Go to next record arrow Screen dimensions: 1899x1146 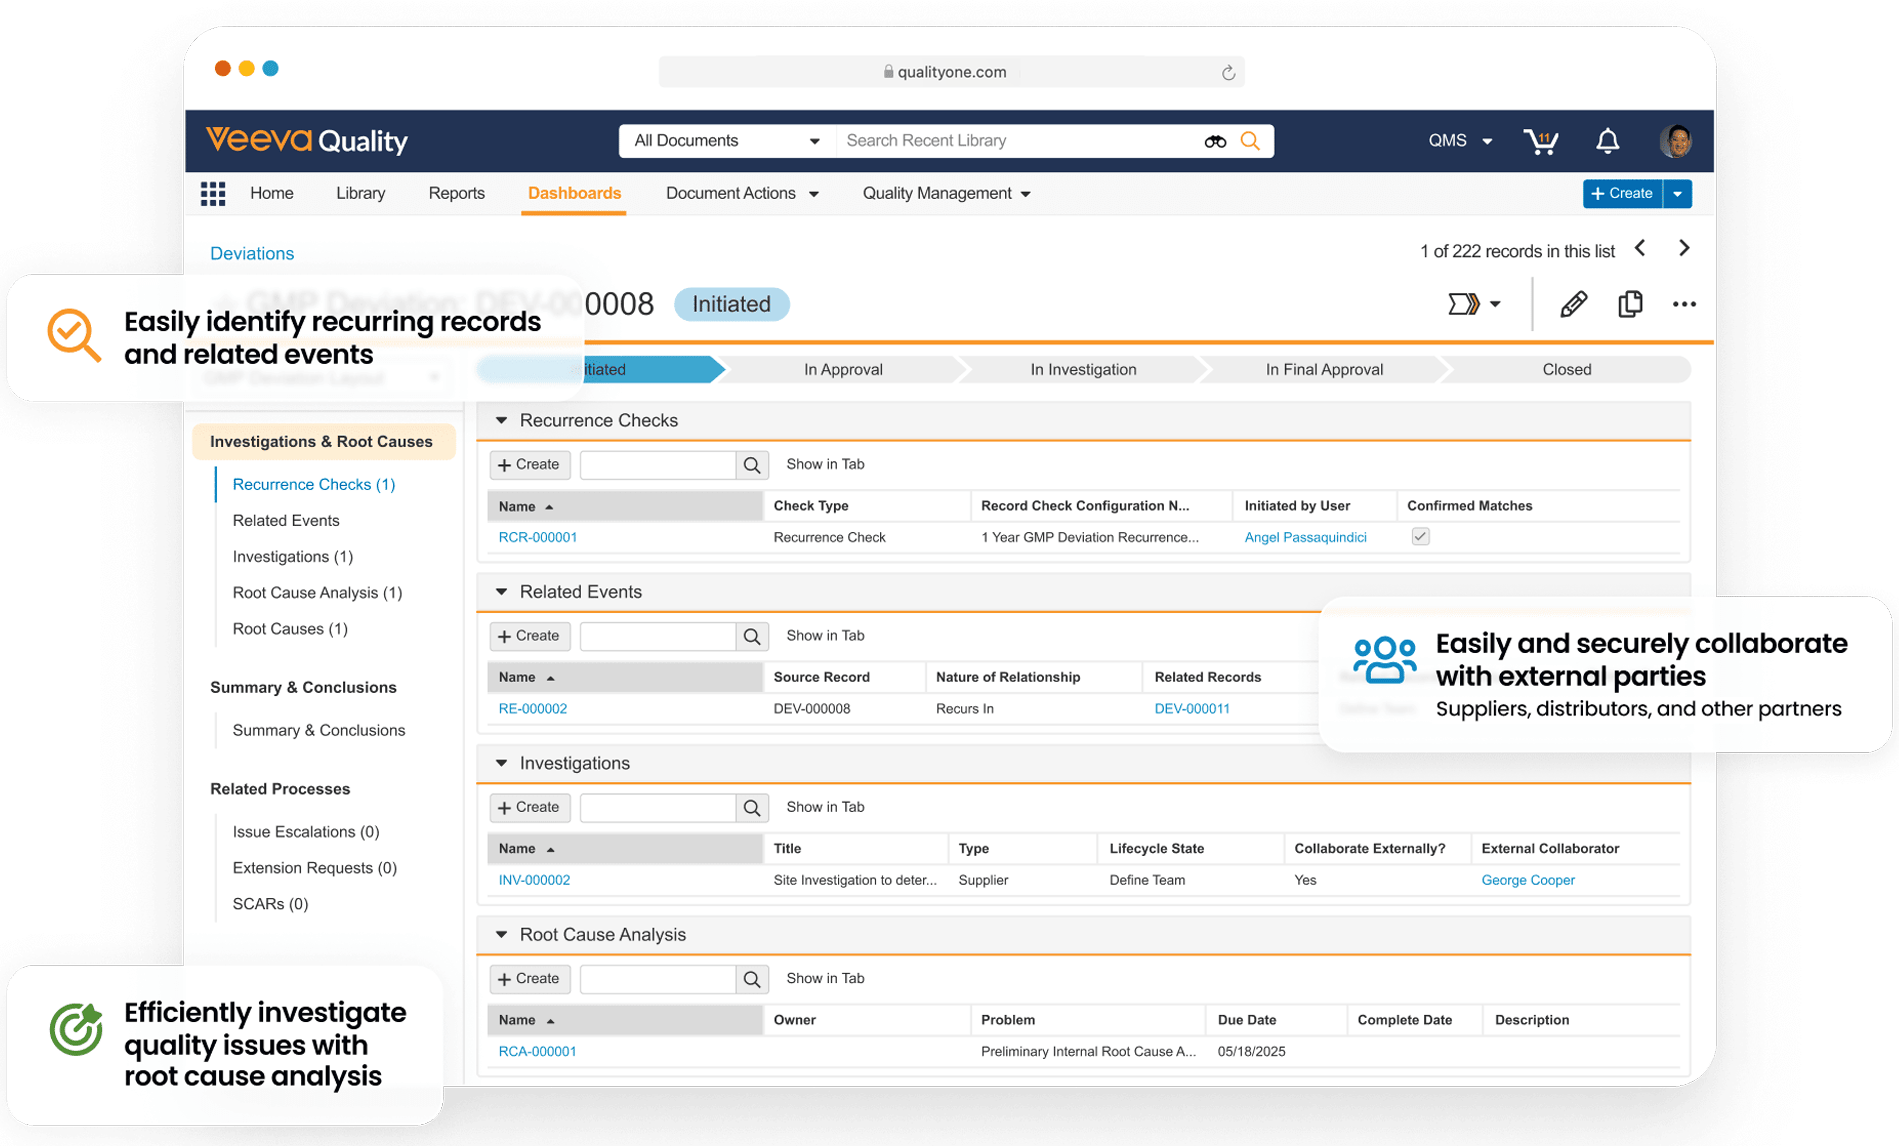pos(1684,248)
